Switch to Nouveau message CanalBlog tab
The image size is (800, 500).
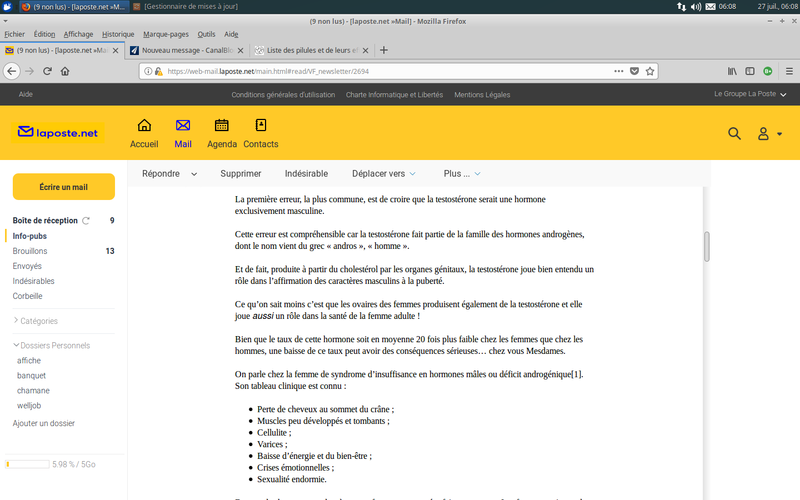187,50
